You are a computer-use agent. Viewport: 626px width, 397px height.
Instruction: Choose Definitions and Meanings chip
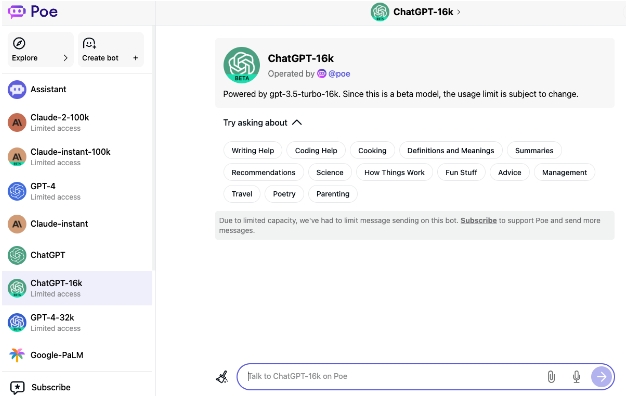[451, 151]
